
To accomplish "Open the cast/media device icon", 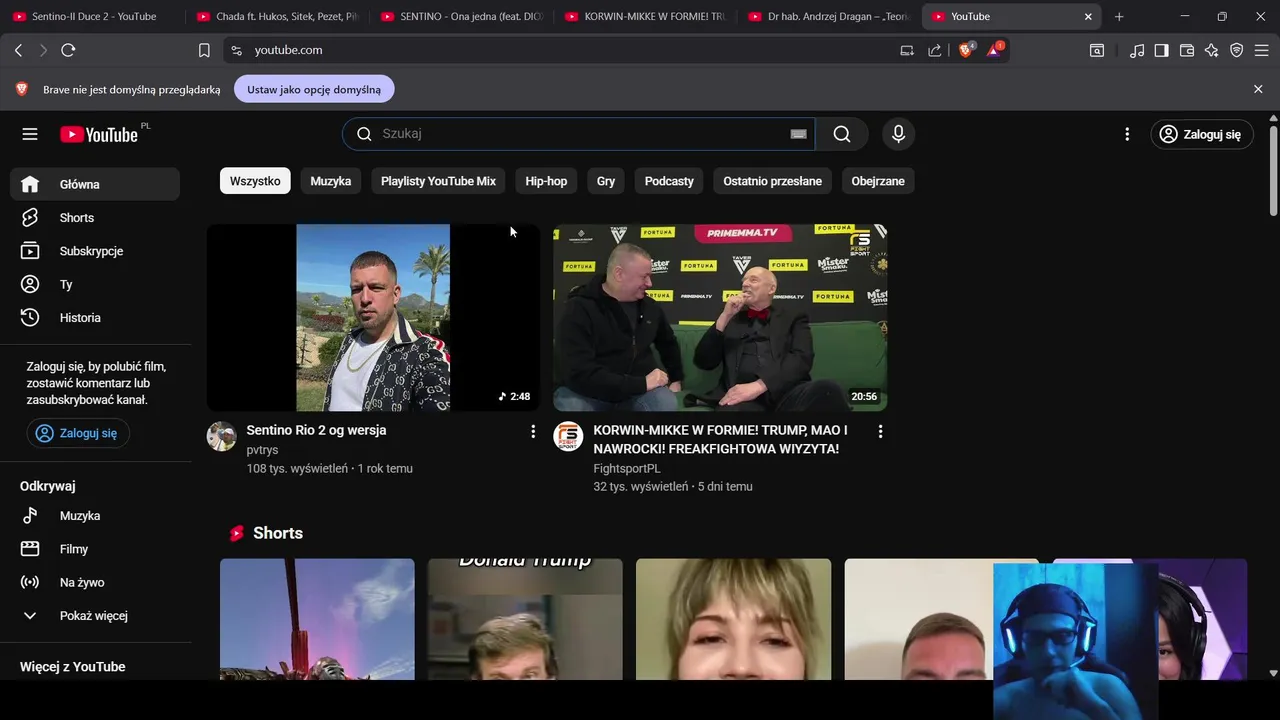I will click(x=907, y=50).
